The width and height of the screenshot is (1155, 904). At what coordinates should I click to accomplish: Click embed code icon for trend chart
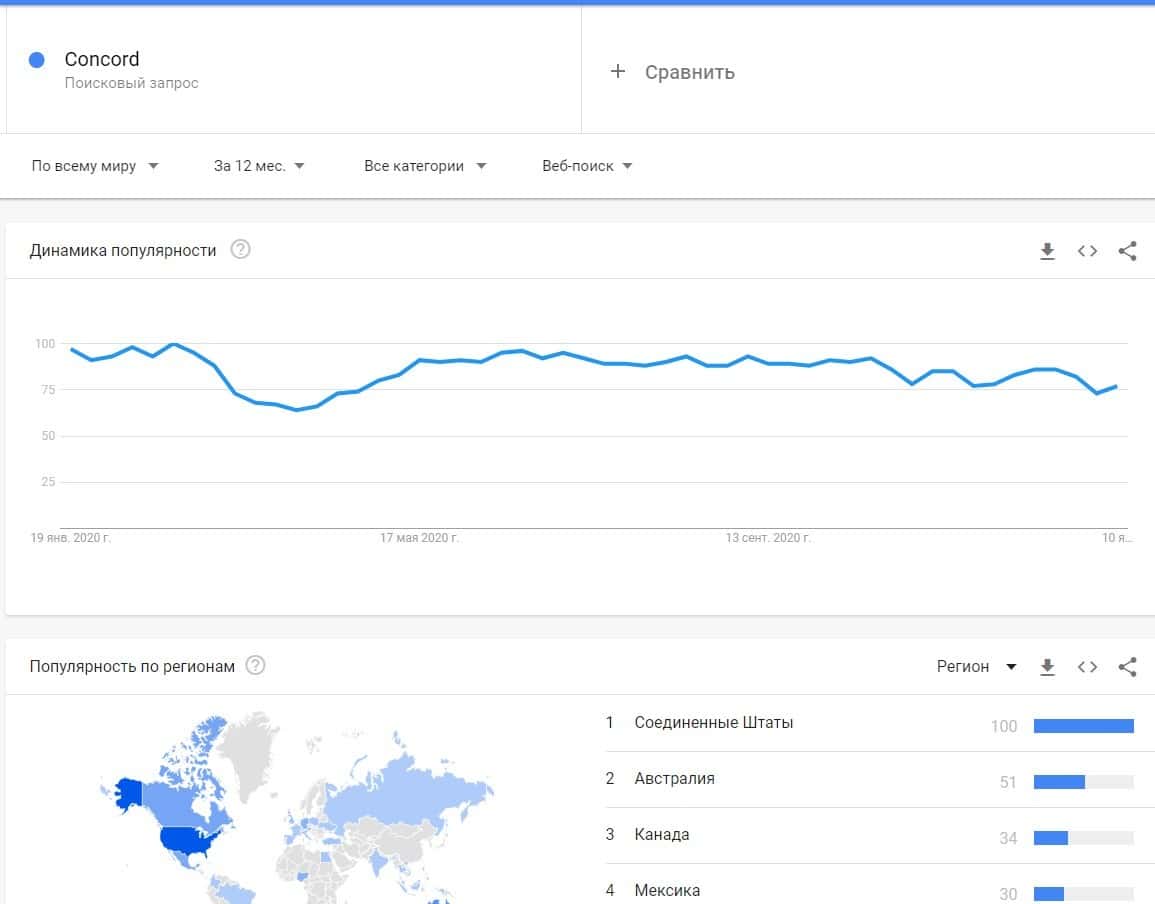(x=1087, y=251)
